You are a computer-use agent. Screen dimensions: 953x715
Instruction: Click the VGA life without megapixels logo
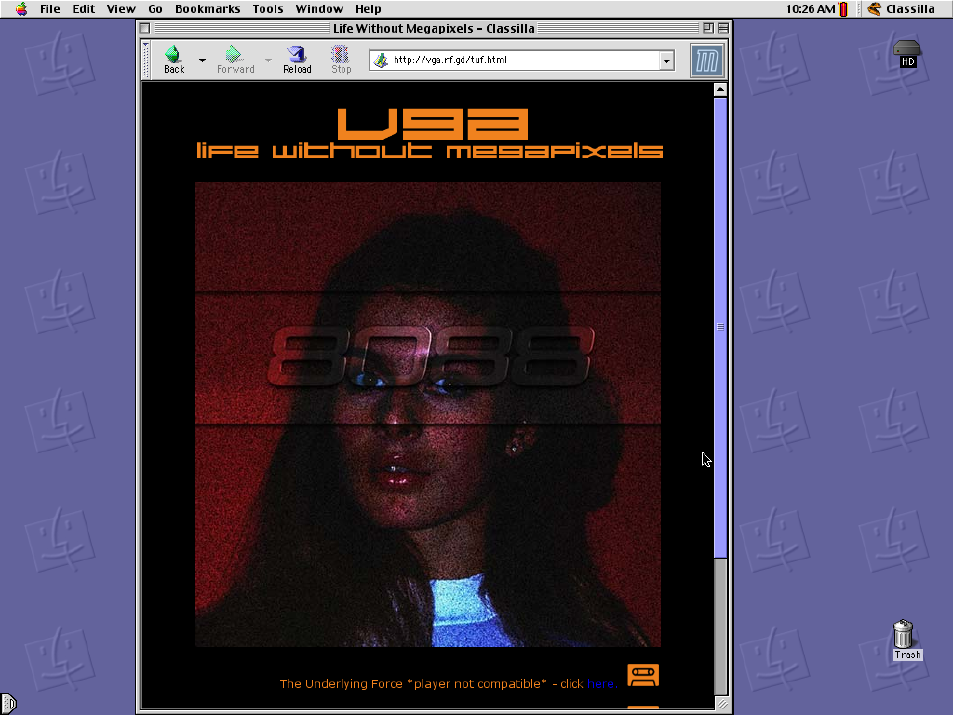(429, 133)
